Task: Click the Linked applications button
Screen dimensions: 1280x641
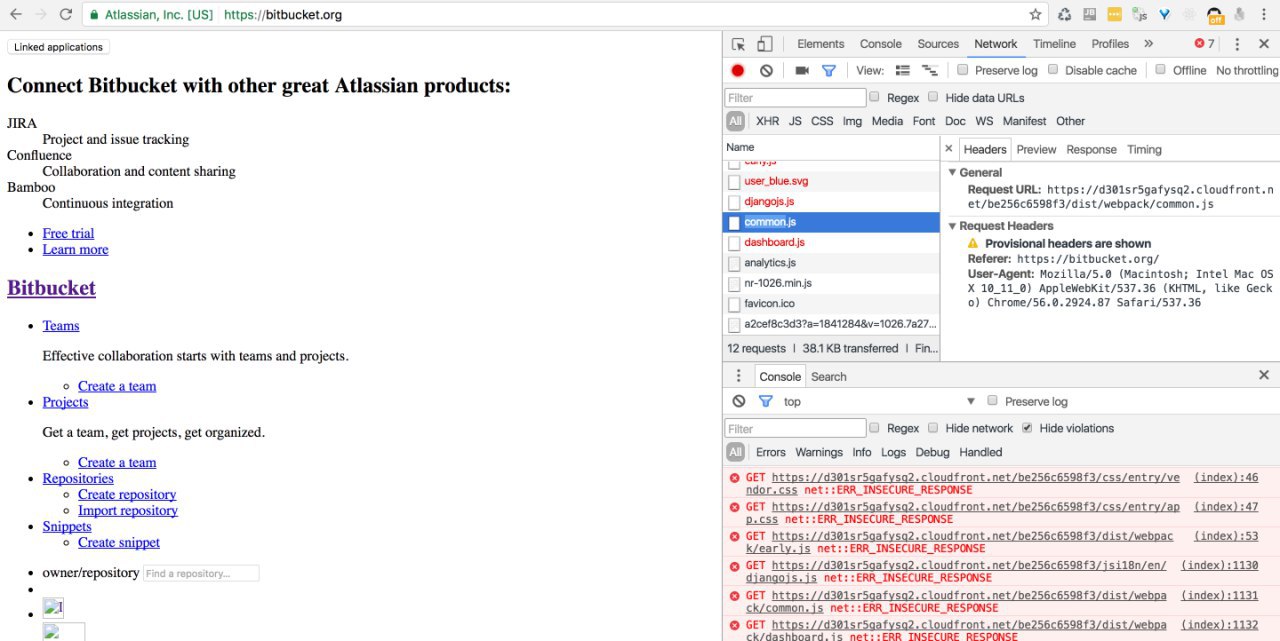Action: (58, 47)
